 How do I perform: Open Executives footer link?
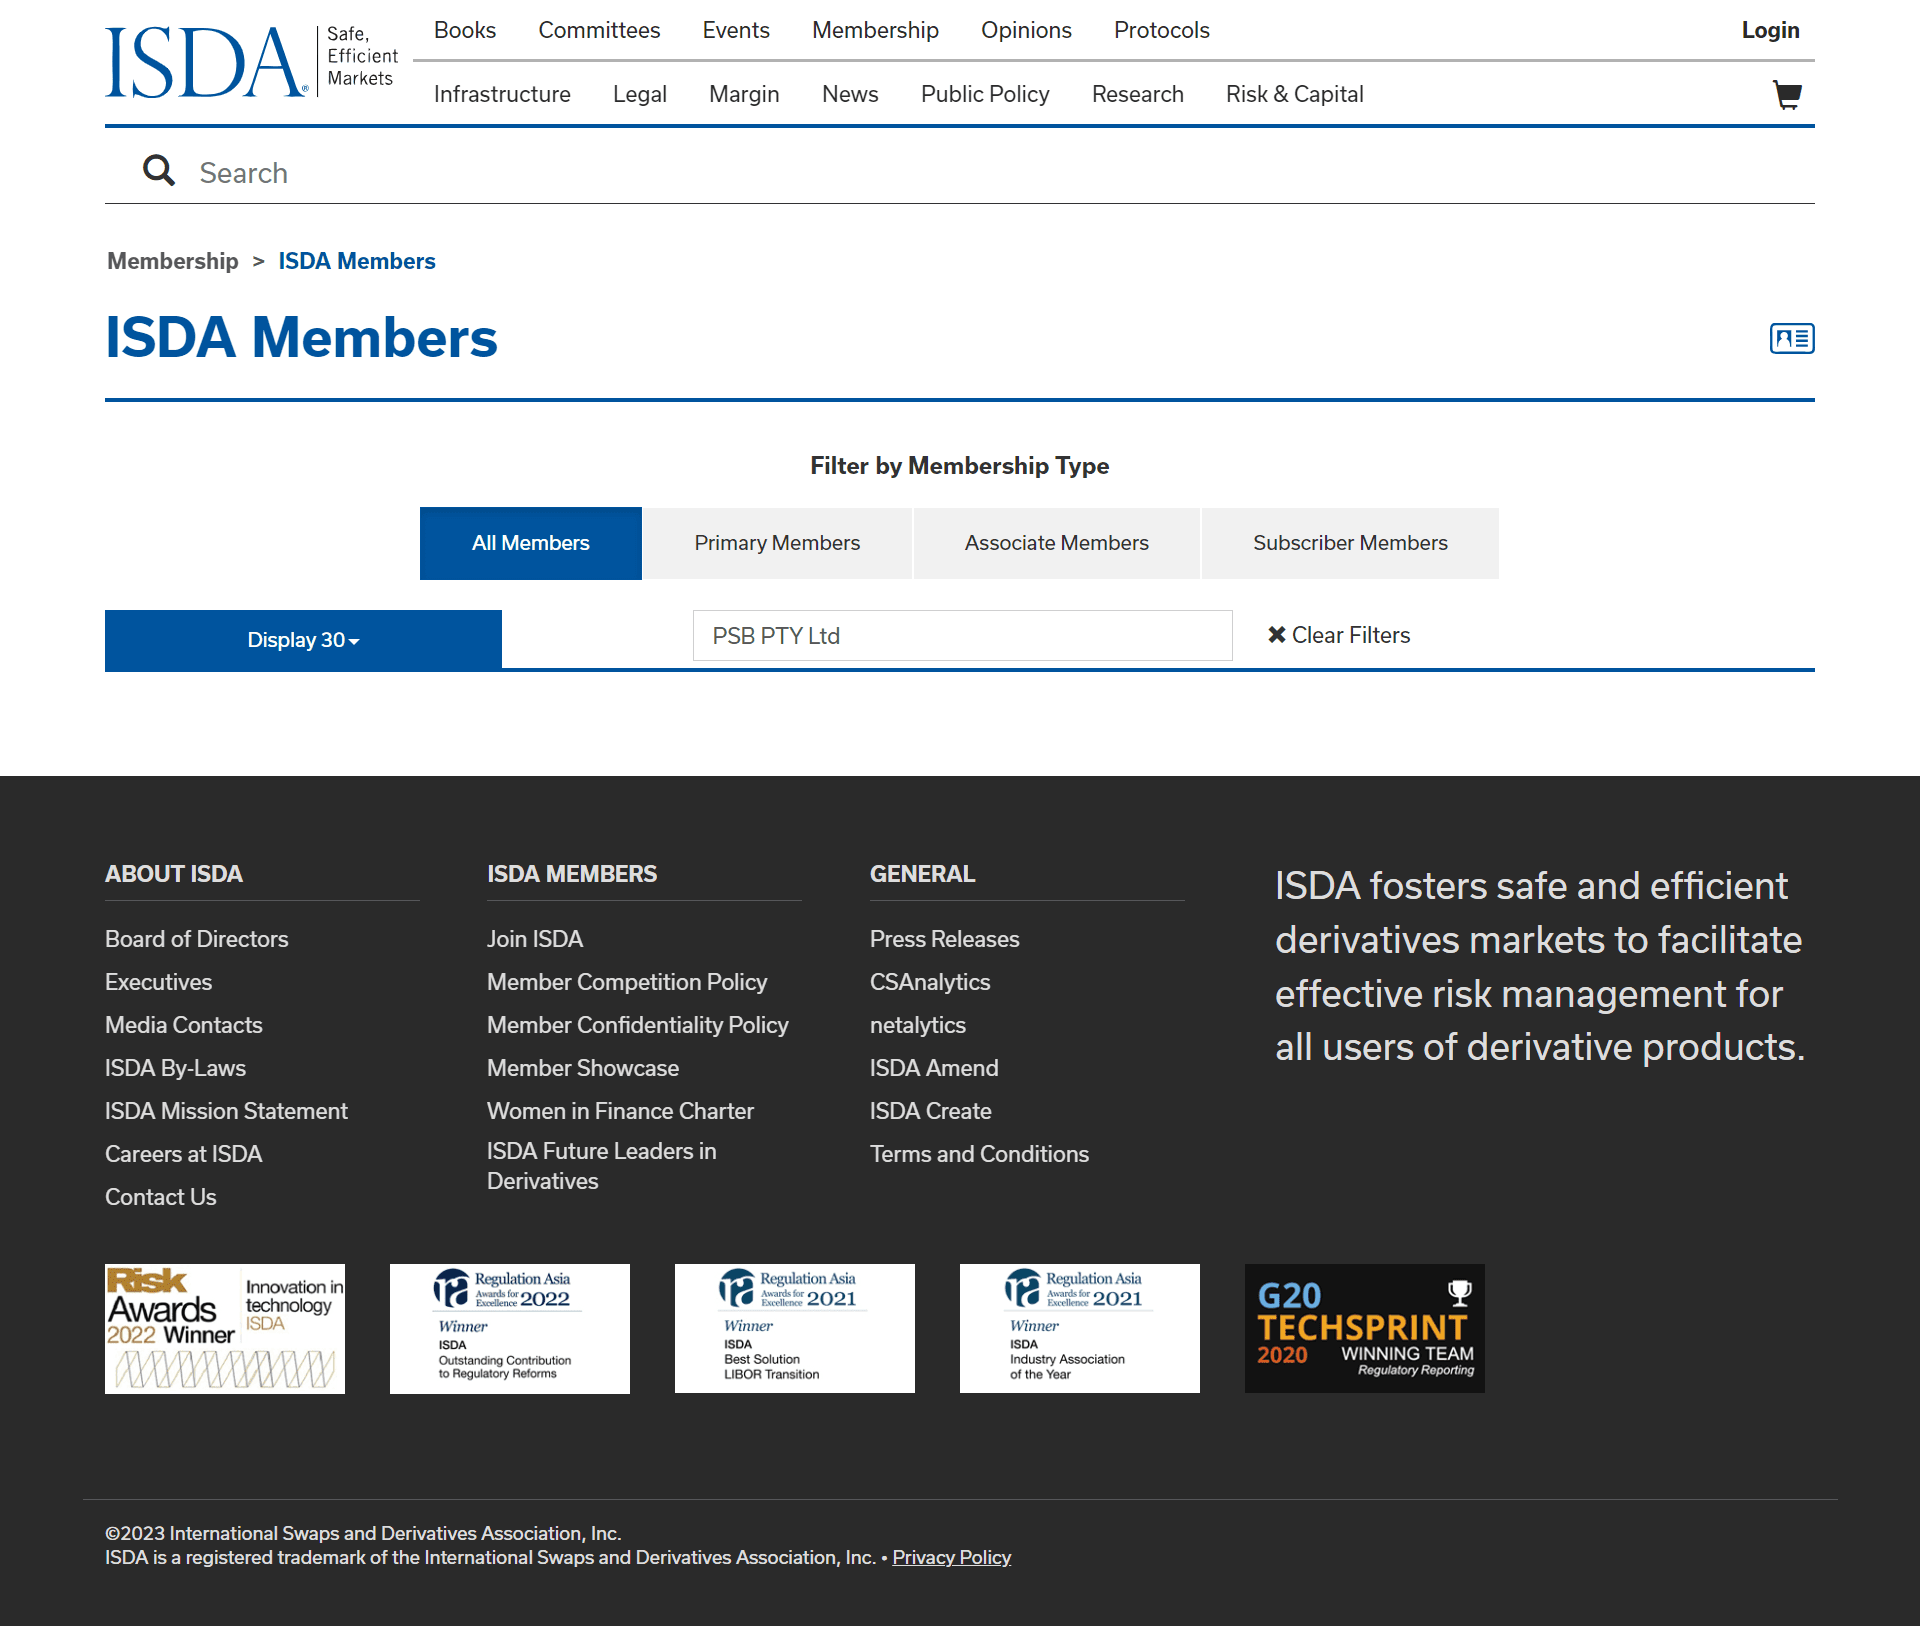(159, 982)
